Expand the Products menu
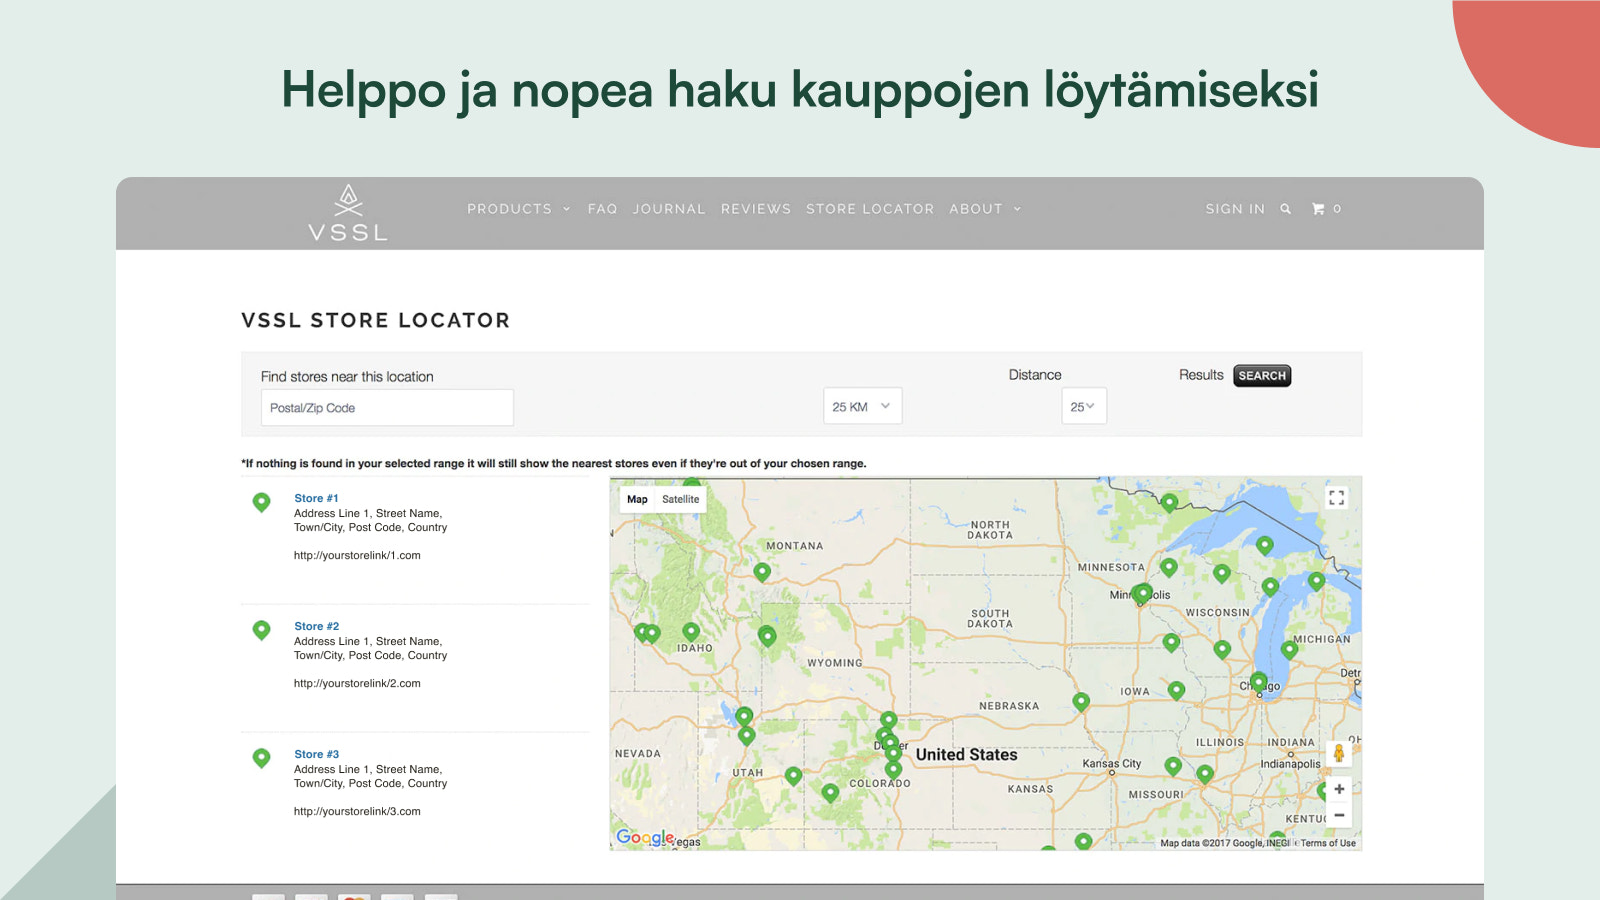1600x900 pixels. (x=518, y=209)
